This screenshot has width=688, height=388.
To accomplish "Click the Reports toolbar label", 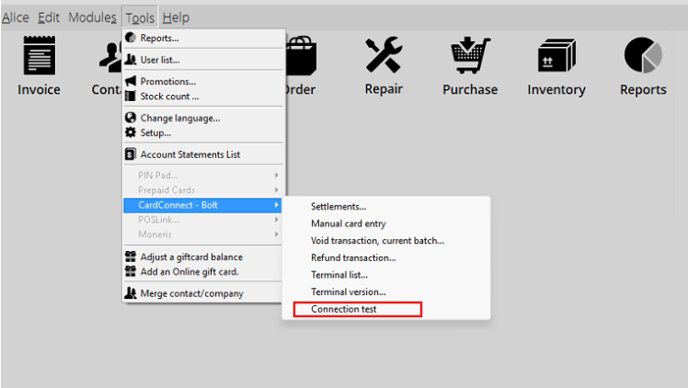I will [x=643, y=90].
